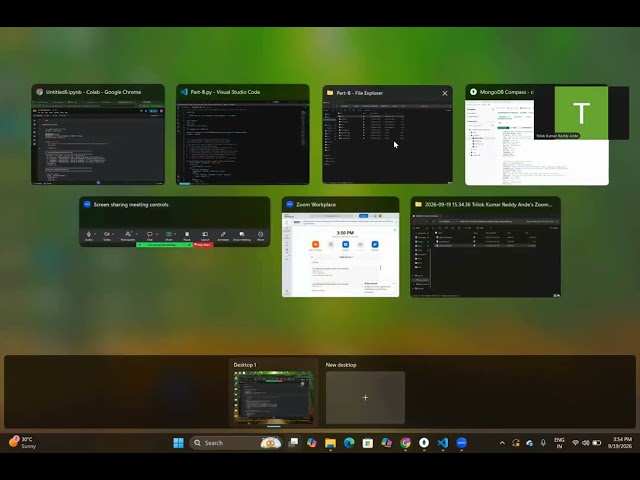
Task: Click the Audio microphone icon in Zoom controls
Action: point(89,235)
